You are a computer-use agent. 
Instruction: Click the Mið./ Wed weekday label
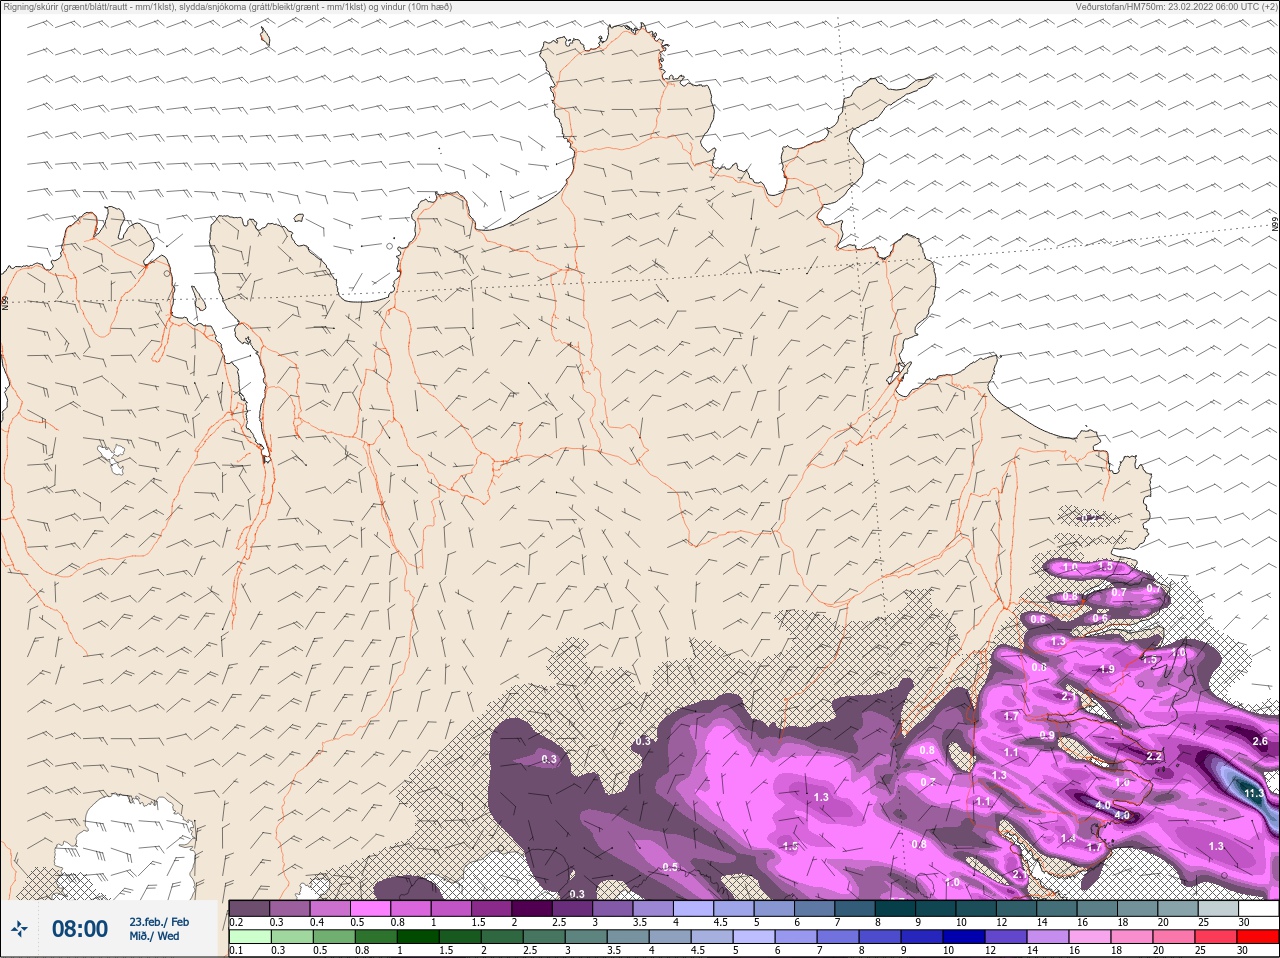(154, 936)
